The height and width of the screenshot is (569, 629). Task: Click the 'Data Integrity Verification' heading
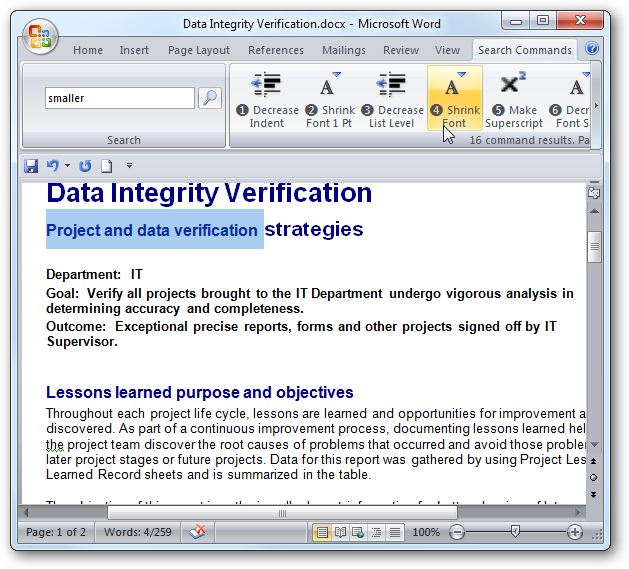coord(209,193)
